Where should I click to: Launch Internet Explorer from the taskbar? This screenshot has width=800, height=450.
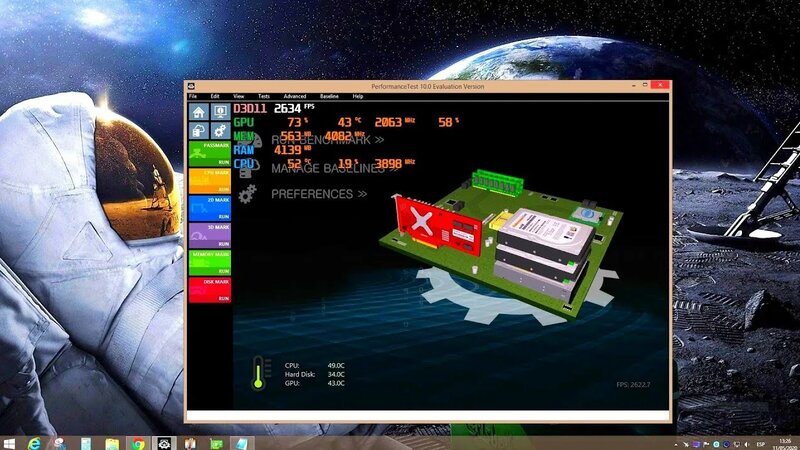point(34,443)
